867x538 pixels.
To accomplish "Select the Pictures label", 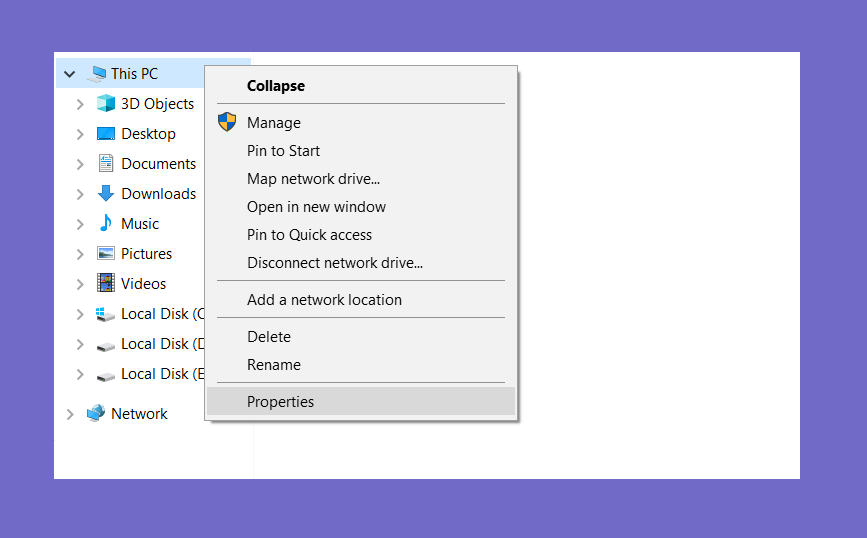I will point(147,253).
